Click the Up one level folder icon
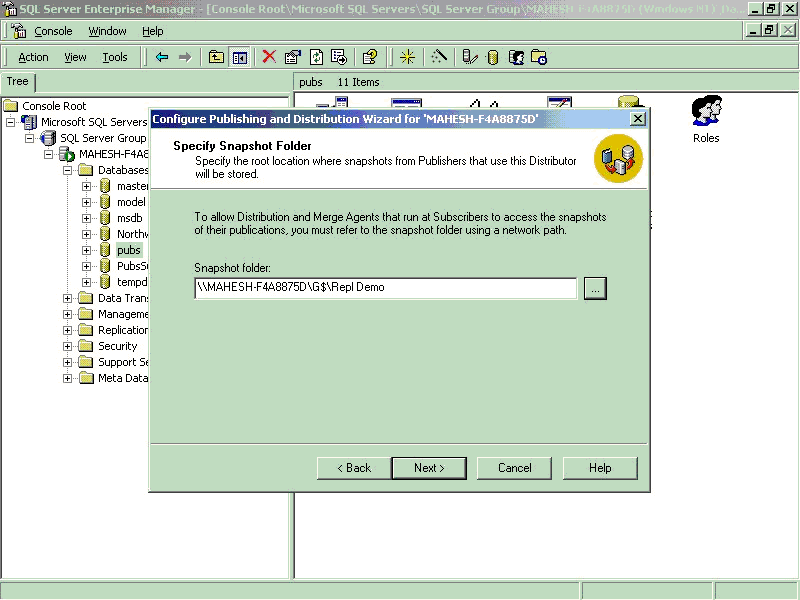800x600 pixels. pos(216,57)
